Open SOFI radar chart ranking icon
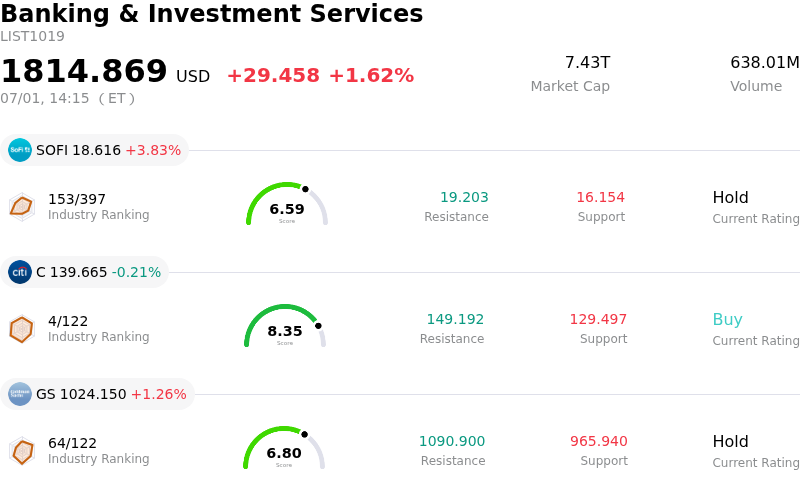This screenshot has height=488, width=800. pyautogui.click(x=22, y=207)
